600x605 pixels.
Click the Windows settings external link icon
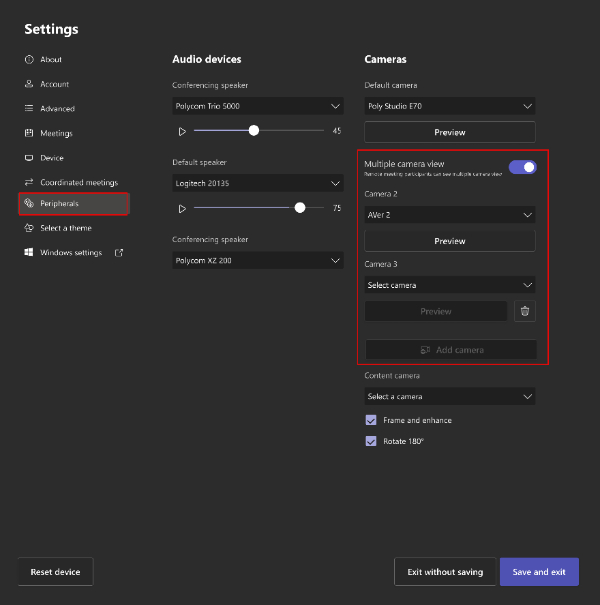coord(119,252)
